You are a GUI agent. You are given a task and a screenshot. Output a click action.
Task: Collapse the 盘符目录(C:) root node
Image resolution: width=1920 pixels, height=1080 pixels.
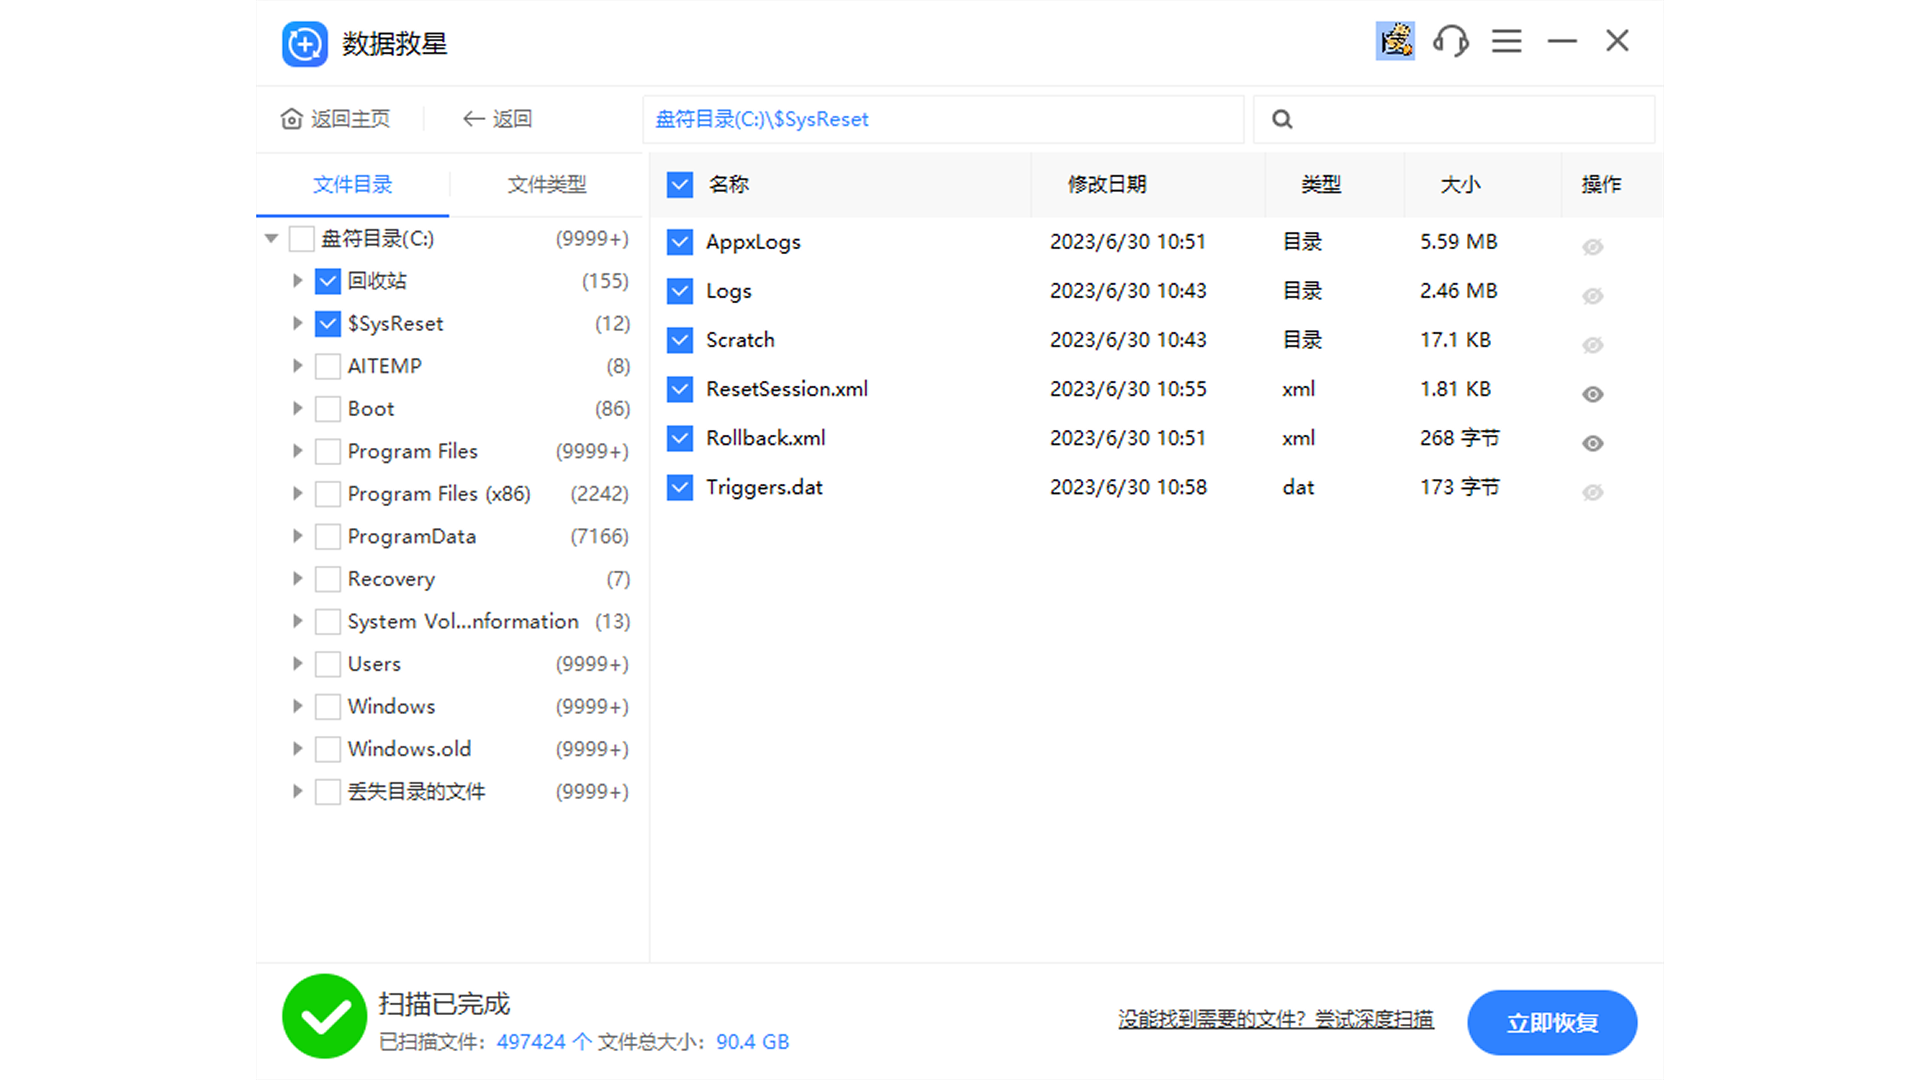[x=271, y=238]
